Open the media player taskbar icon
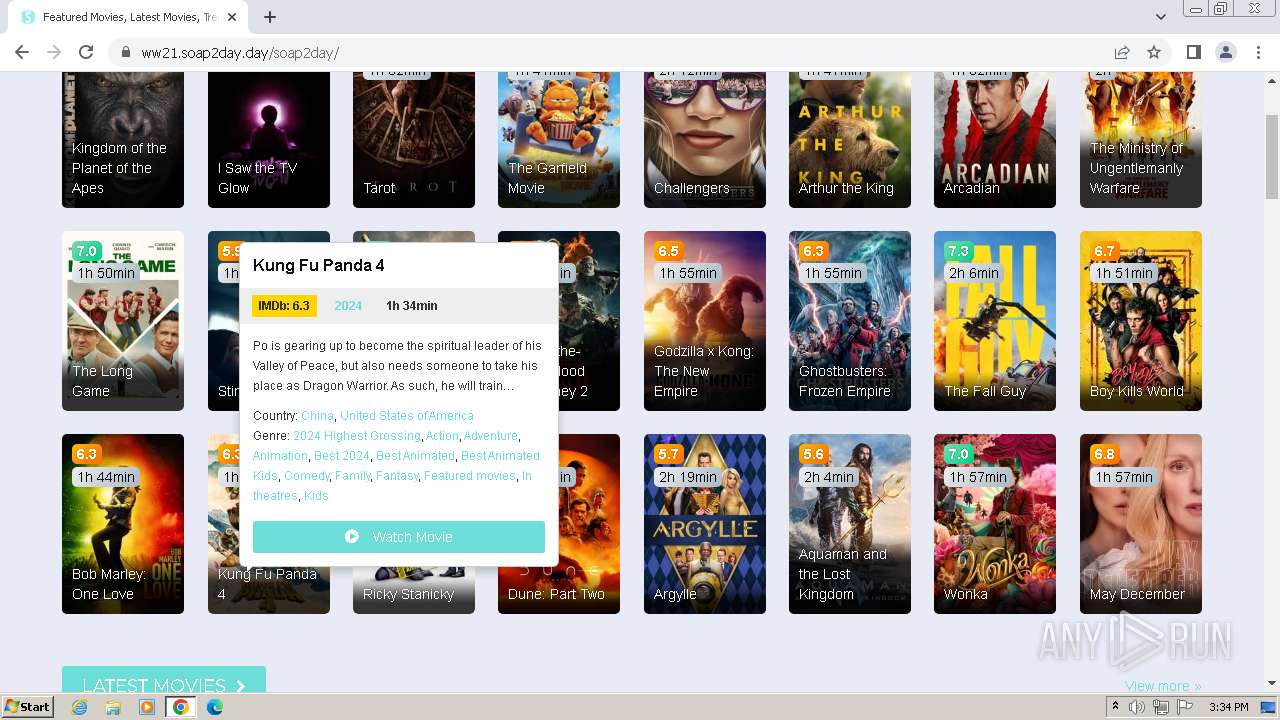1280x720 pixels. click(147, 707)
